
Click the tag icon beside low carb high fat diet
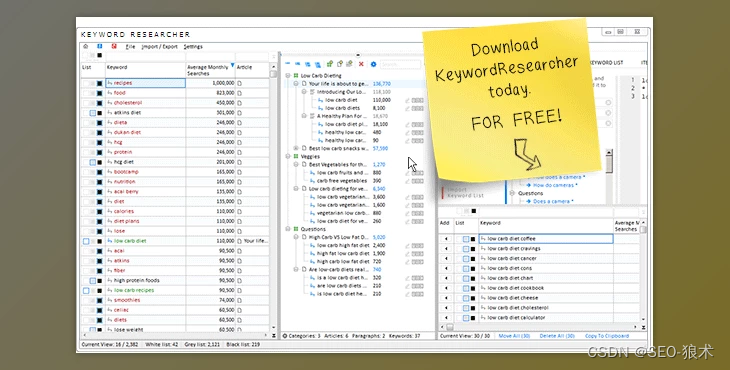[418, 246]
